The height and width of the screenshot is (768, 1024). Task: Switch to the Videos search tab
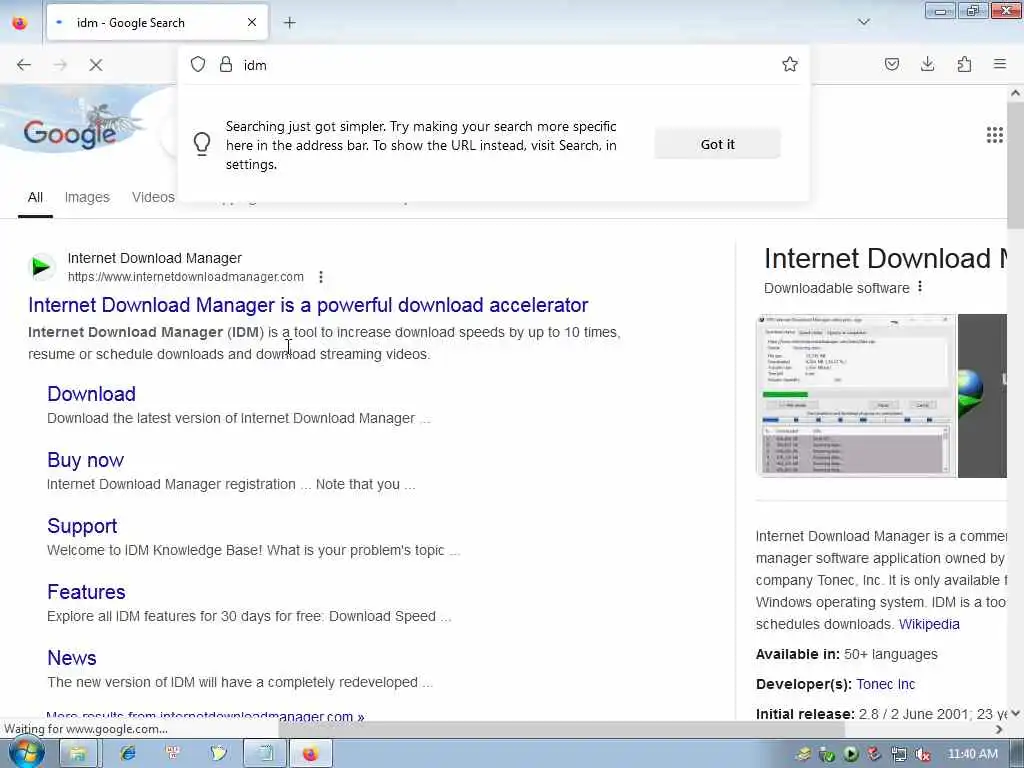[x=153, y=197]
